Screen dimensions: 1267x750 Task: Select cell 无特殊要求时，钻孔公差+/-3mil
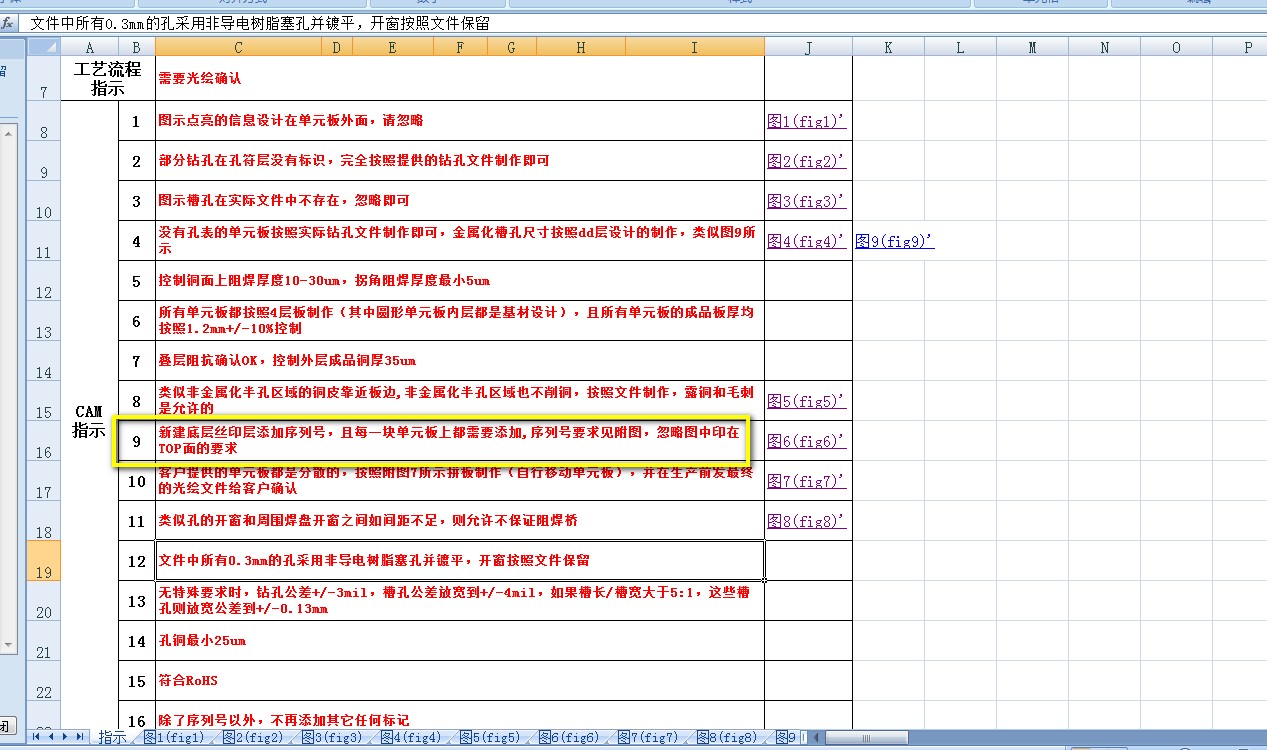tap(460, 601)
